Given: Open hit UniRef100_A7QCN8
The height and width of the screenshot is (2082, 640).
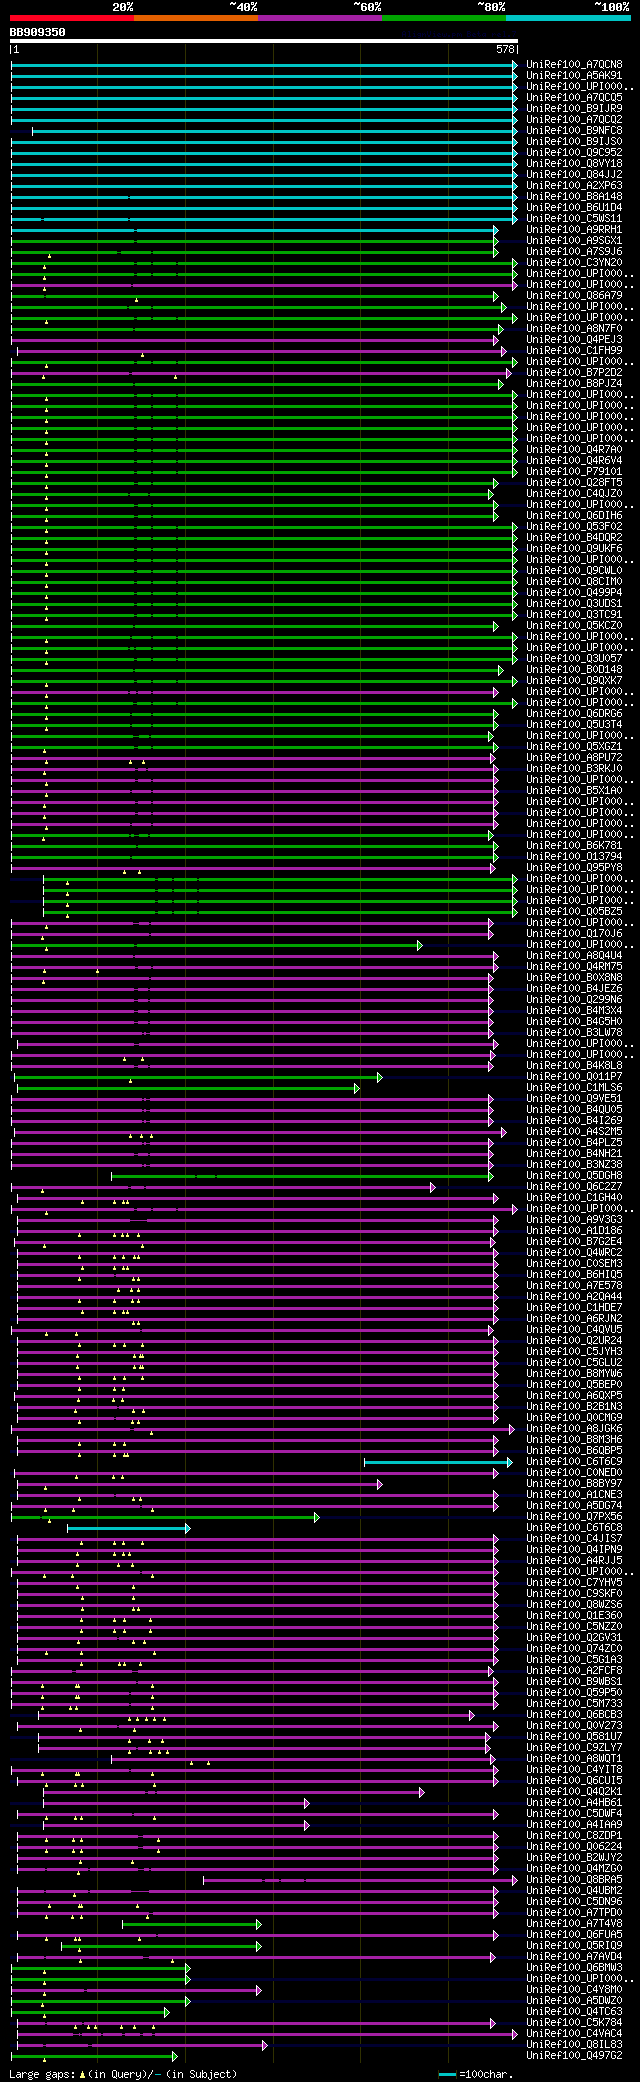Looking at the screenshot, I should pos(574,65).
